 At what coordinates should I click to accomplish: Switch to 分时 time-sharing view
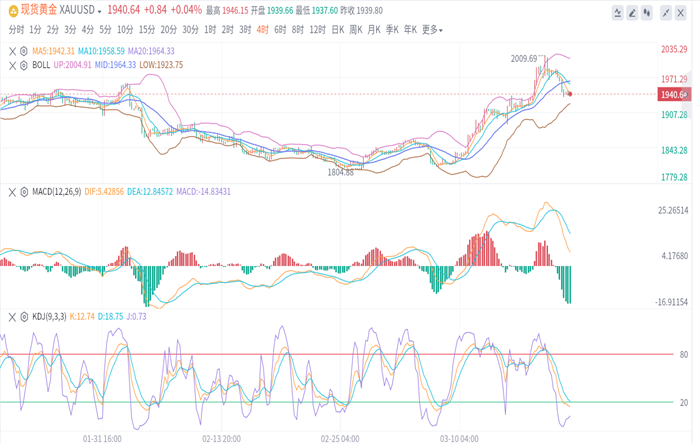(x=17, y=29)
